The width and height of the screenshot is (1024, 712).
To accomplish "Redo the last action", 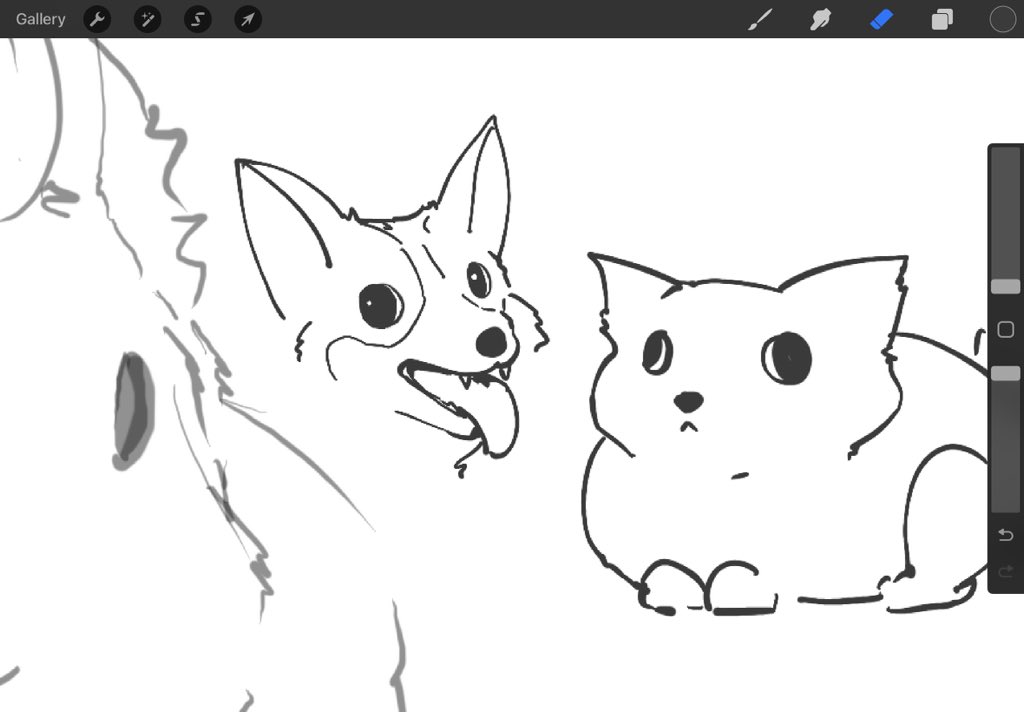I will pyautogui.click(x=1006, y=572).
